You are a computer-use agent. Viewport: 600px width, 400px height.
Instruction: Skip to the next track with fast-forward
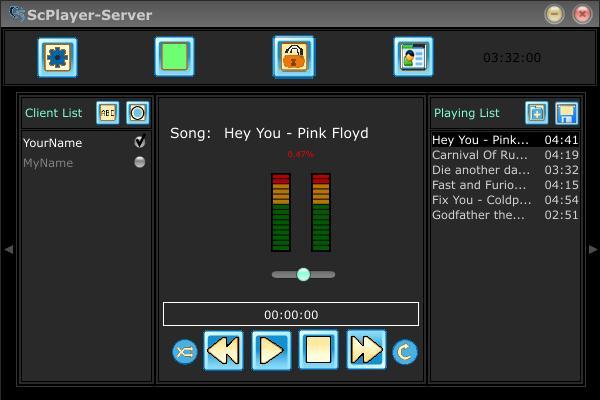click(x=366, y=350)
